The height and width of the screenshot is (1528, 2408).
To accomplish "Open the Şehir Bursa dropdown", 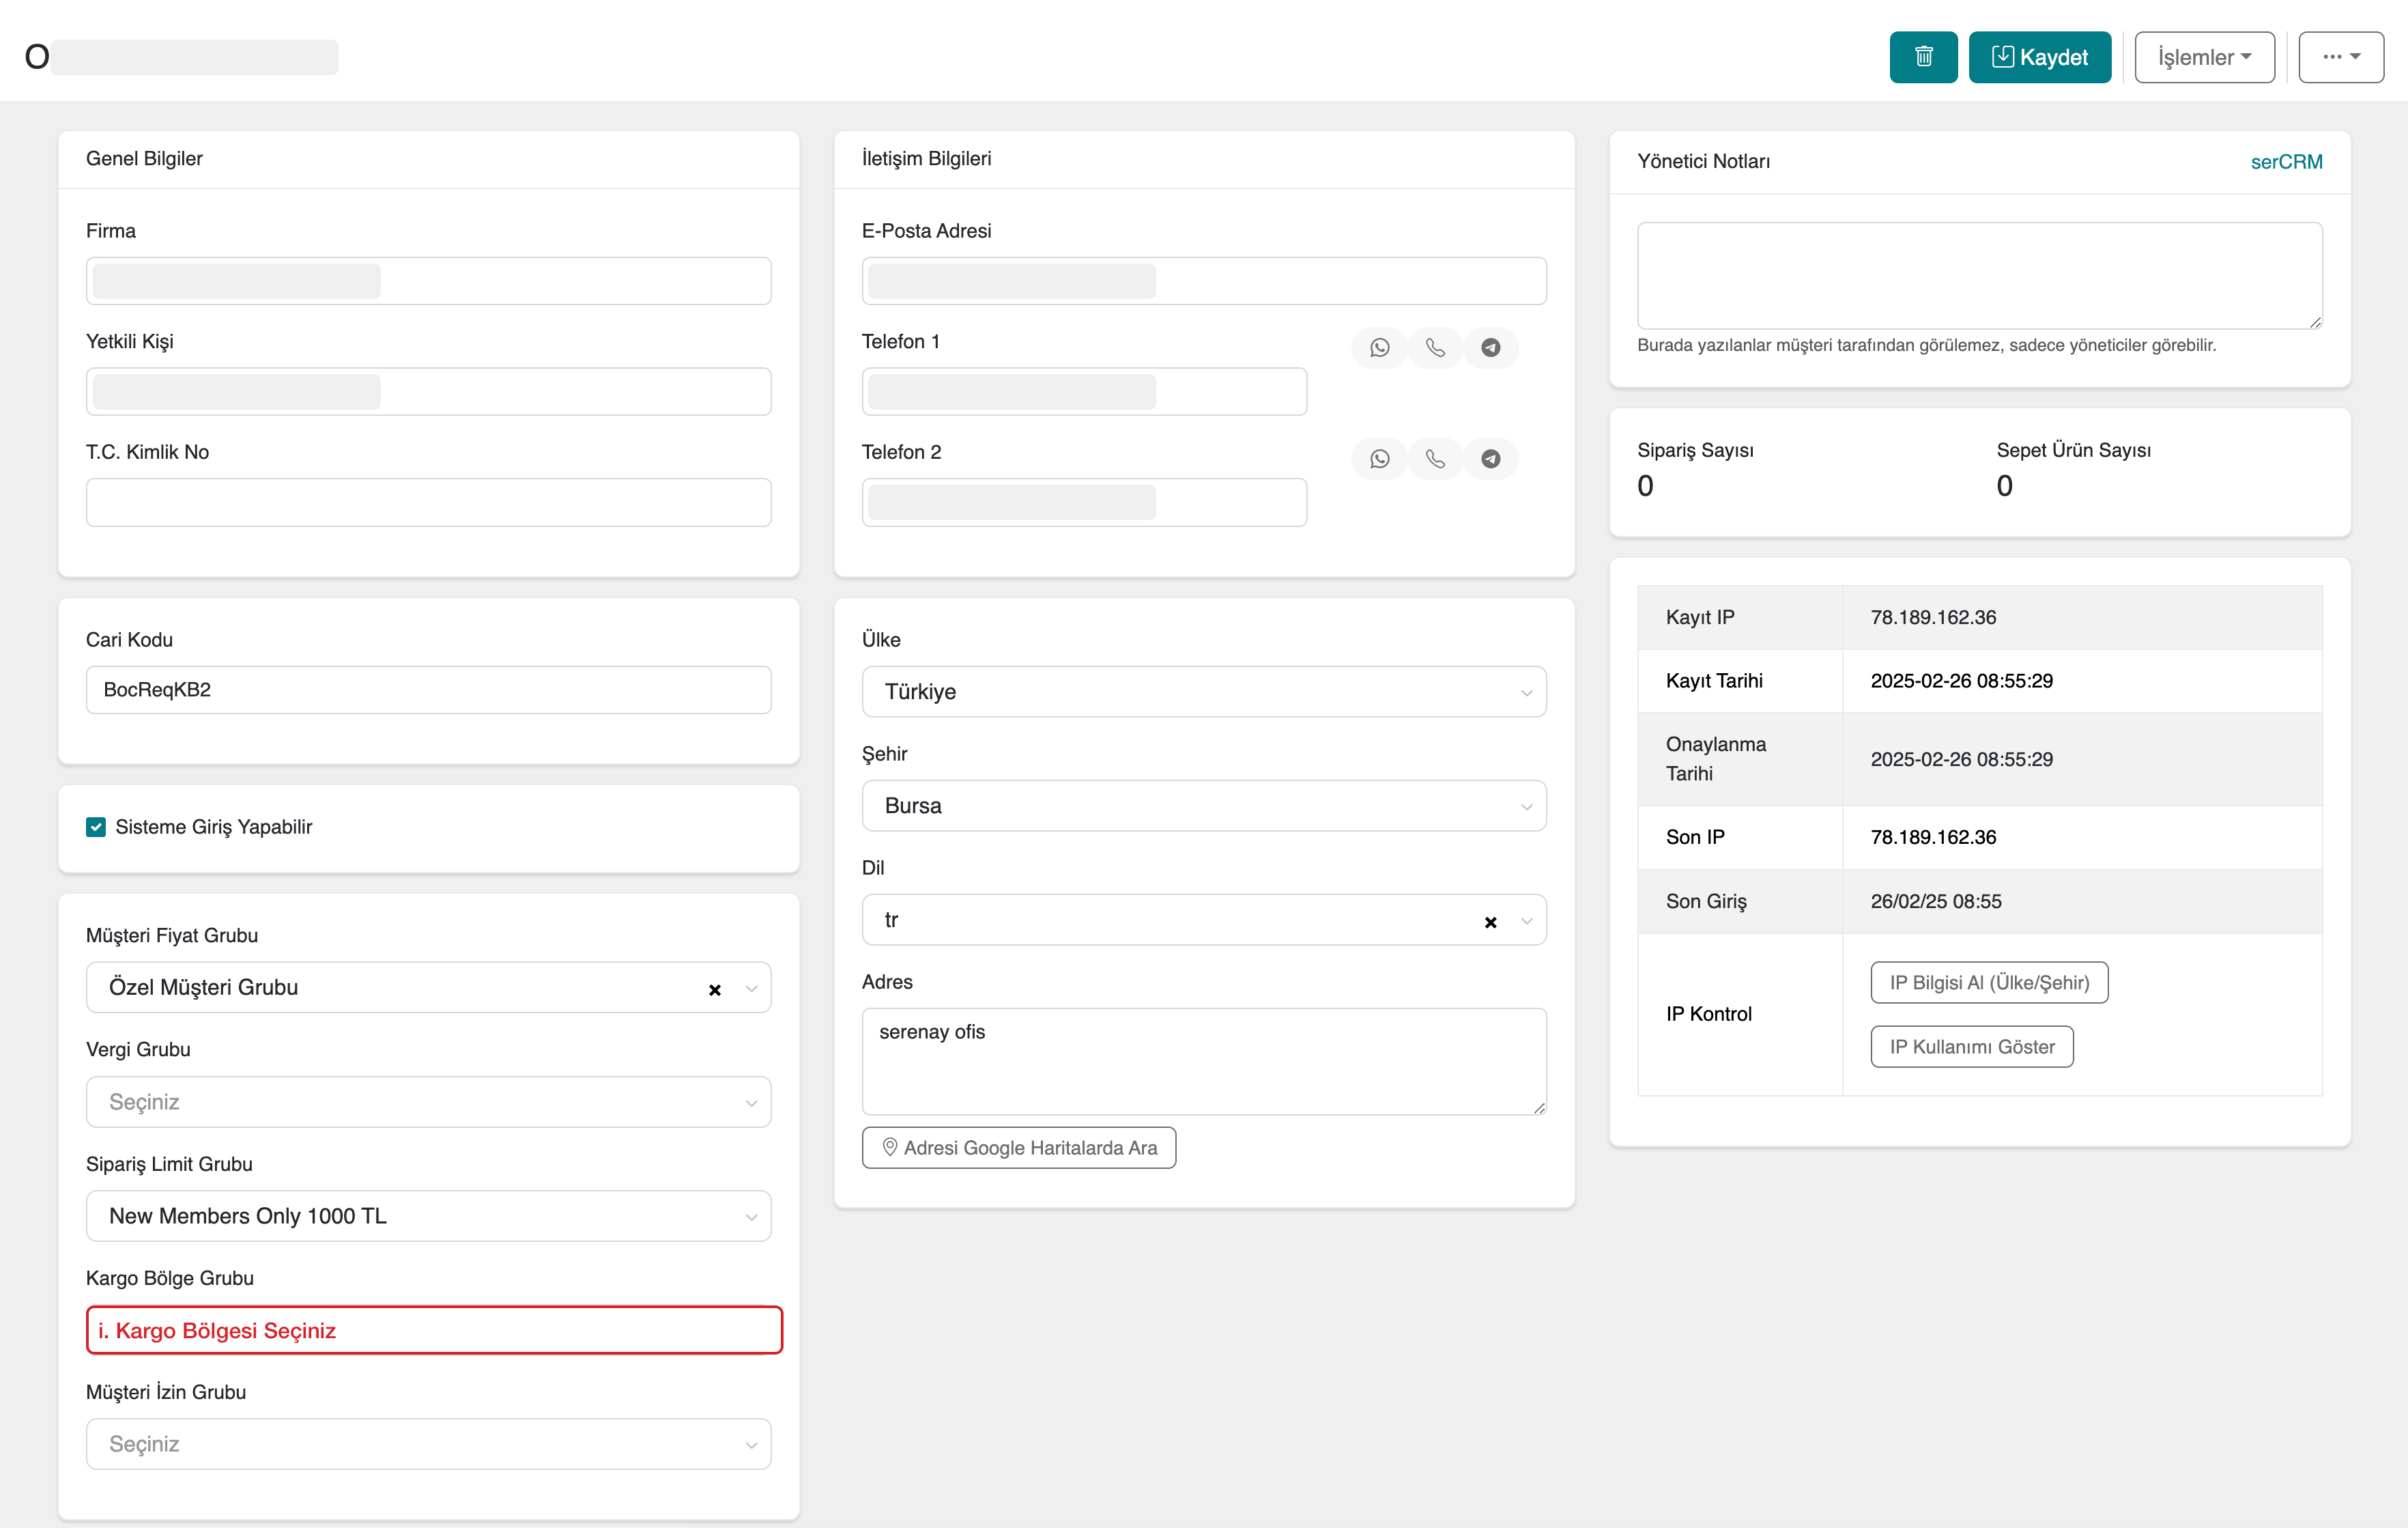I will click(x=1203, y=806).
